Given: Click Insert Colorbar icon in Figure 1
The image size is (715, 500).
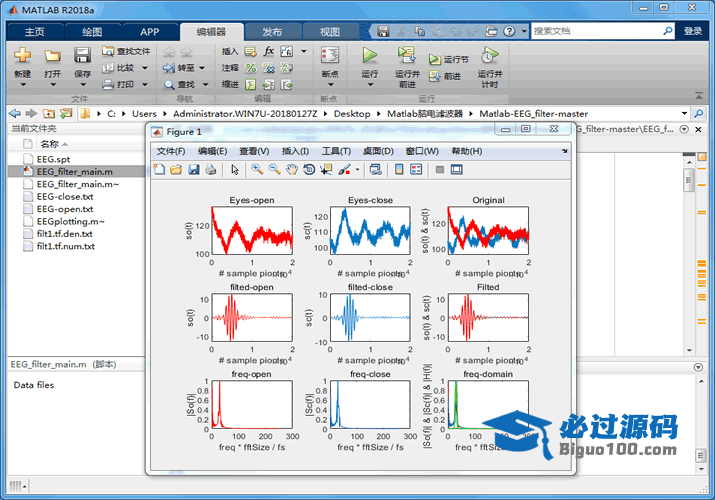Looking at the screenshot, I should pos(399,170).
